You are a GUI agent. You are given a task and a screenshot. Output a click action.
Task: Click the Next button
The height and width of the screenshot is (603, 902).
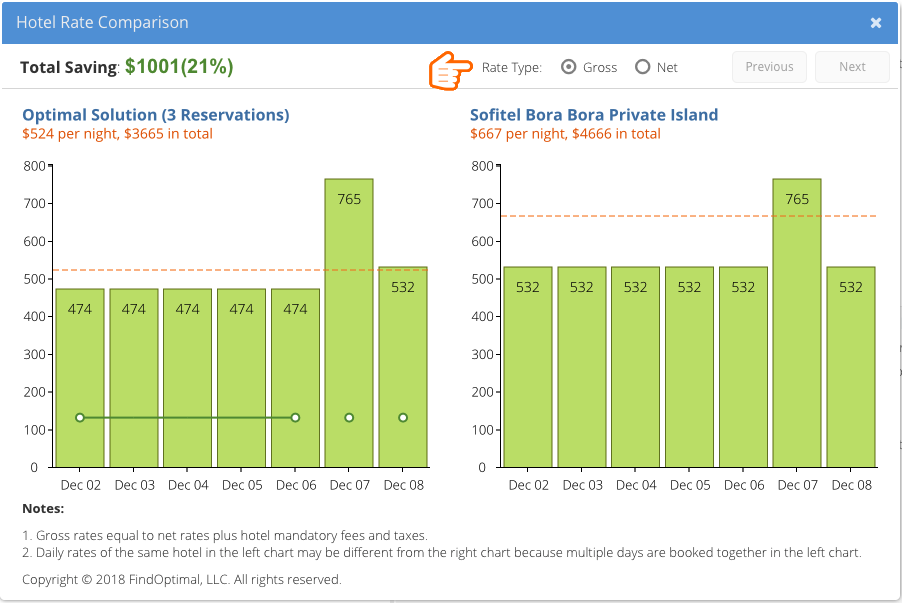click(x=852, y=67)
